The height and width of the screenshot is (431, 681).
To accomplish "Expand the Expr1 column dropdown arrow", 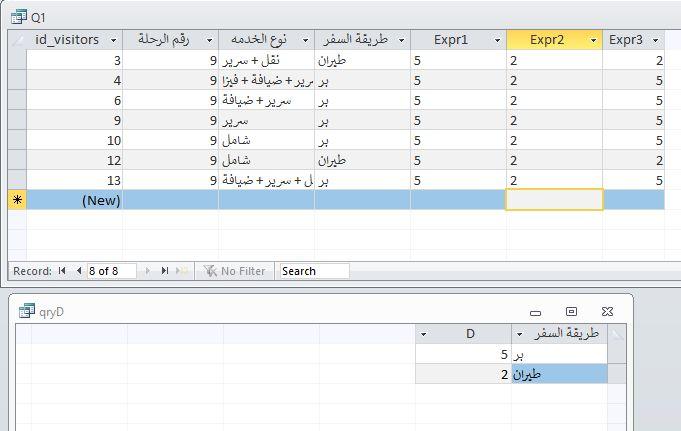I will point(497,40).
